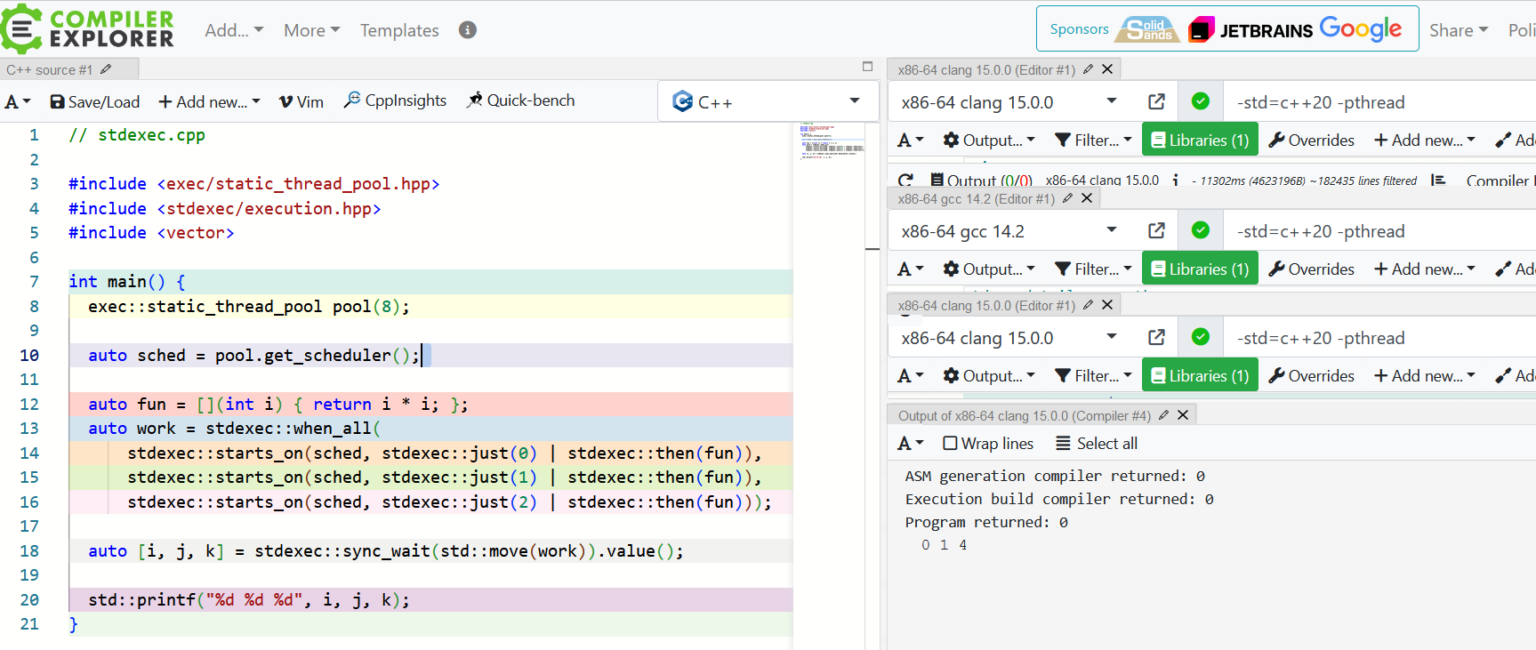Enable Vim editing mode

[x=301, y=100]
